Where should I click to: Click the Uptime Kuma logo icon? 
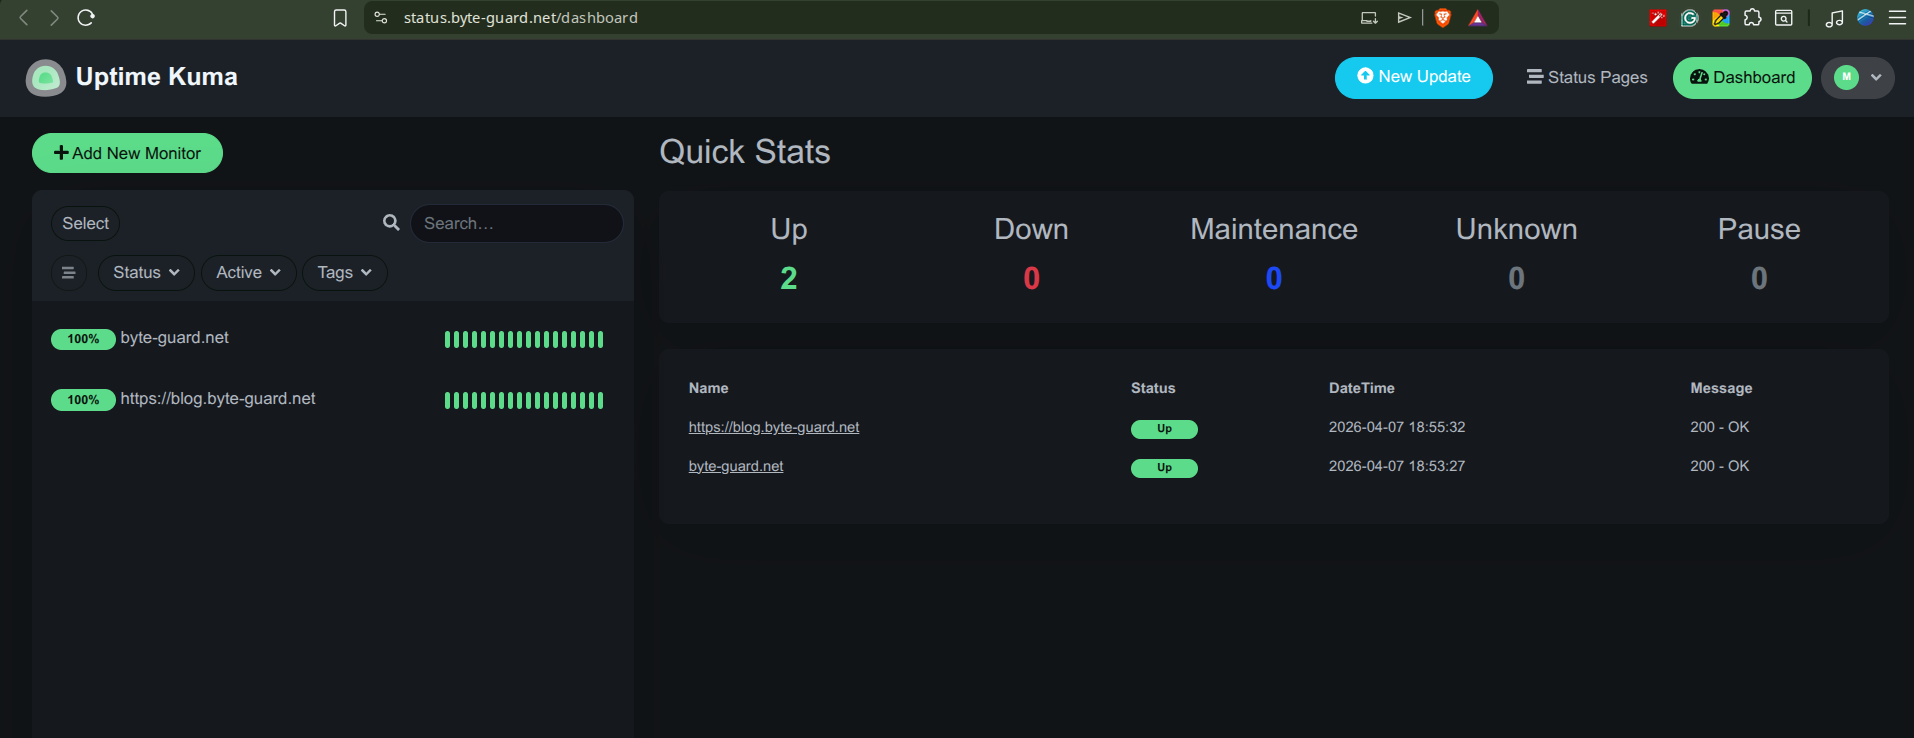[x=45, y=78]
